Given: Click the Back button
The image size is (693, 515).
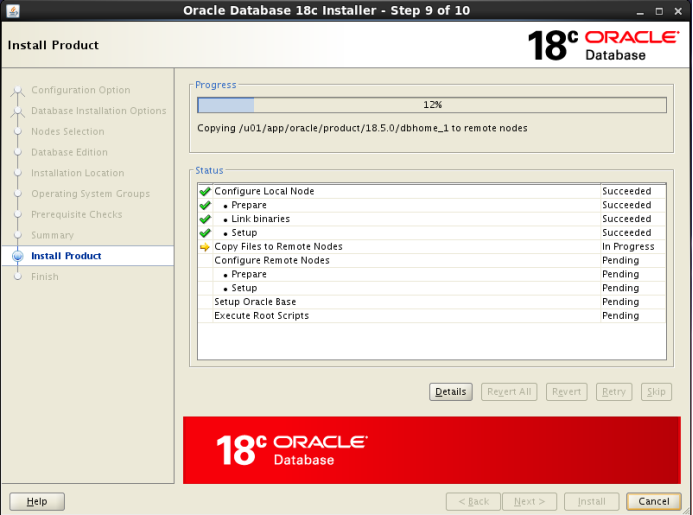Looking at the screenshot, I should pos(473,502).
